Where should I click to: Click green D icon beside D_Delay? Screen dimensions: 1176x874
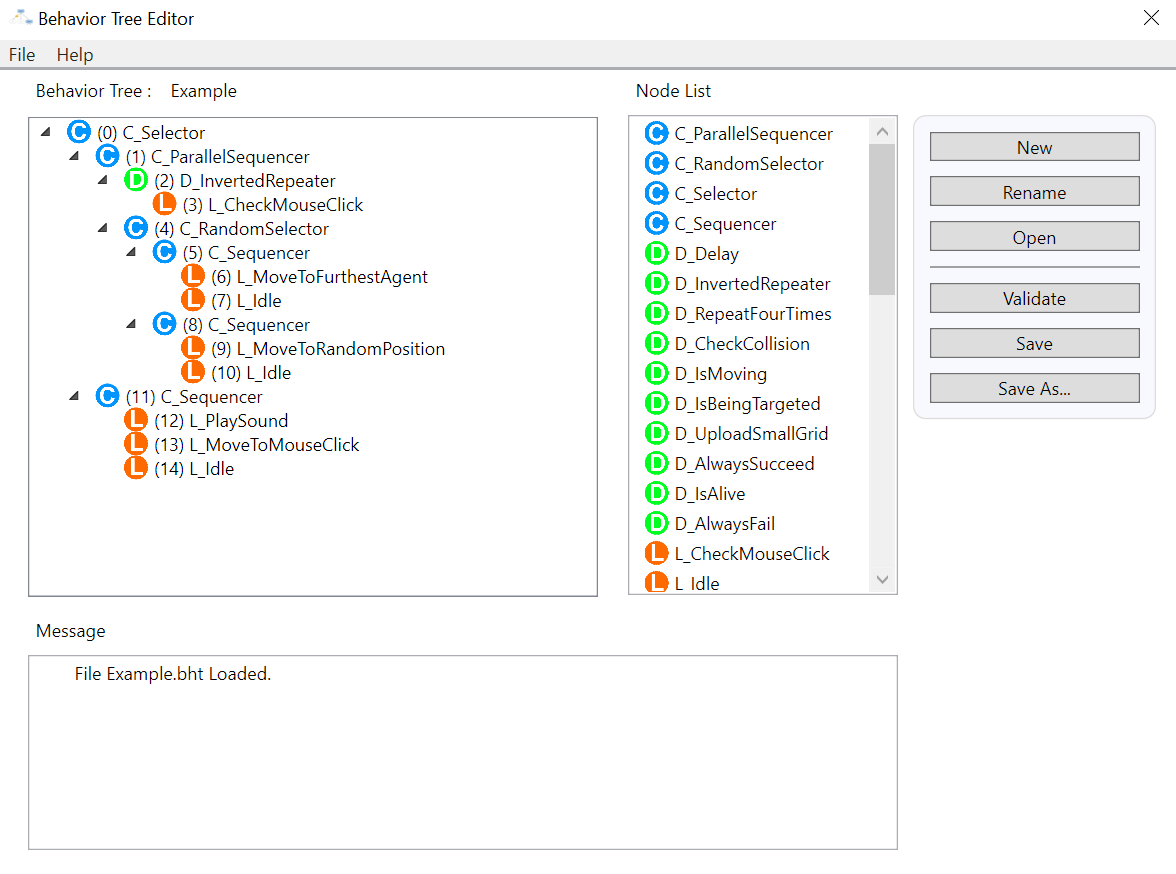pyautogui.click(x=656, y=254)
